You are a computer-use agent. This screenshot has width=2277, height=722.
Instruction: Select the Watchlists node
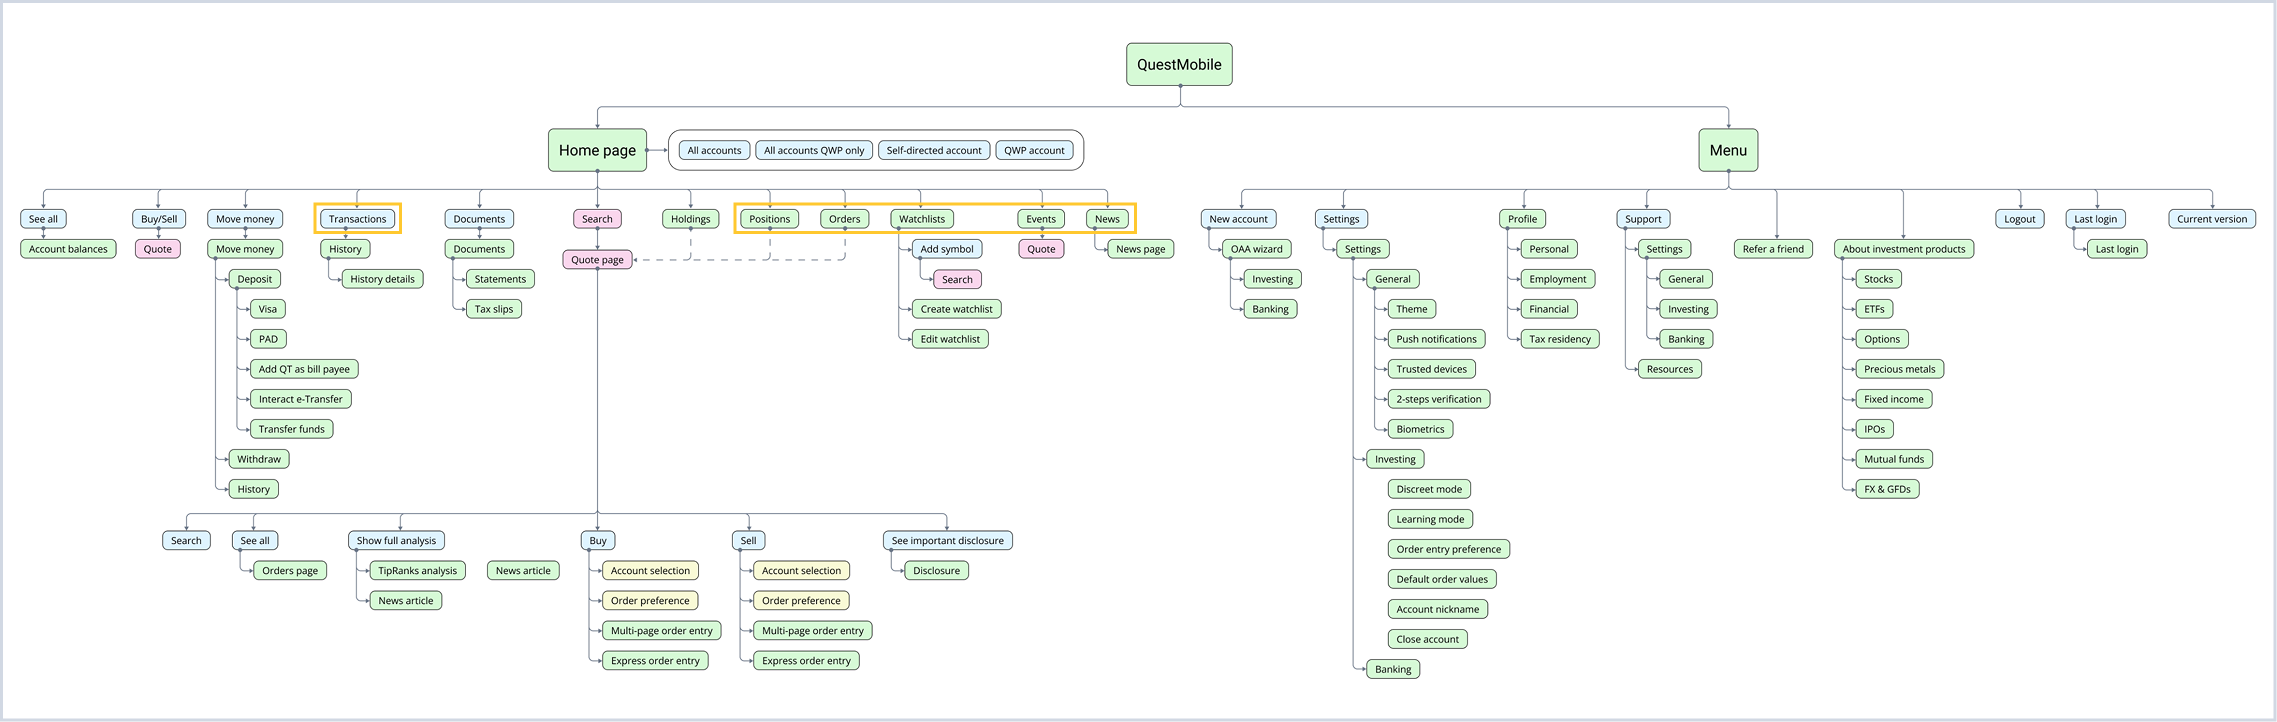pyautogui.click(x=921, y=219)
